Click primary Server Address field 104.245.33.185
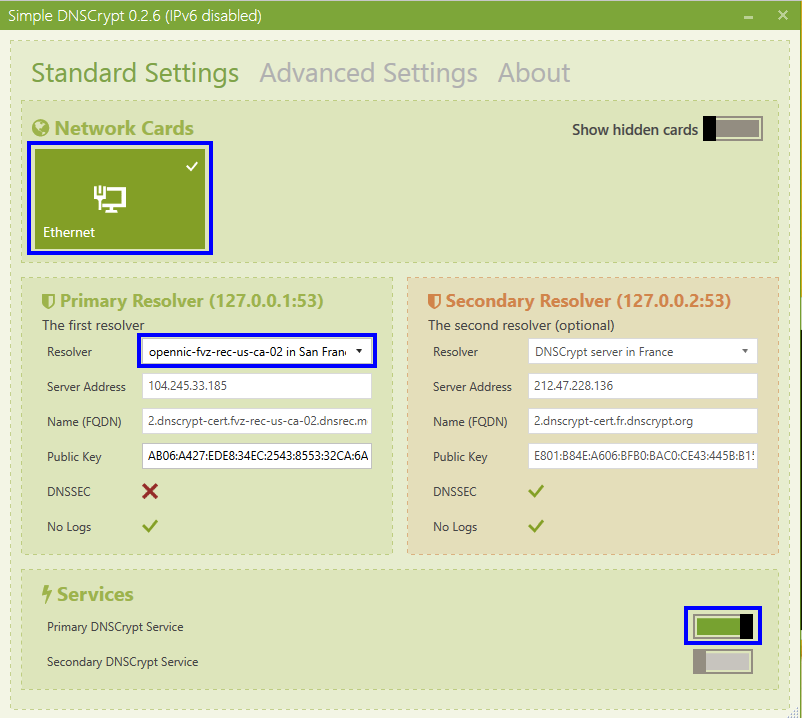The height and width of the screenshot is (718, 802). pos(257,386)
